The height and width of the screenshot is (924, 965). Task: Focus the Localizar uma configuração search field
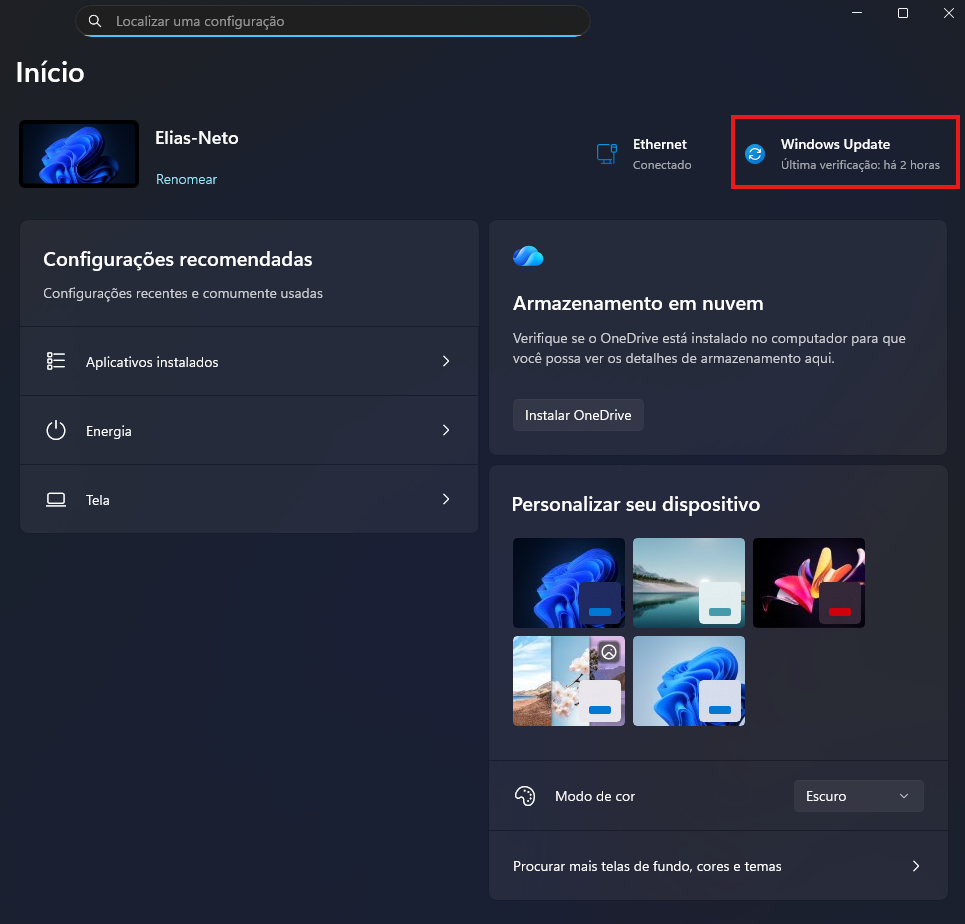click(340, 21)
